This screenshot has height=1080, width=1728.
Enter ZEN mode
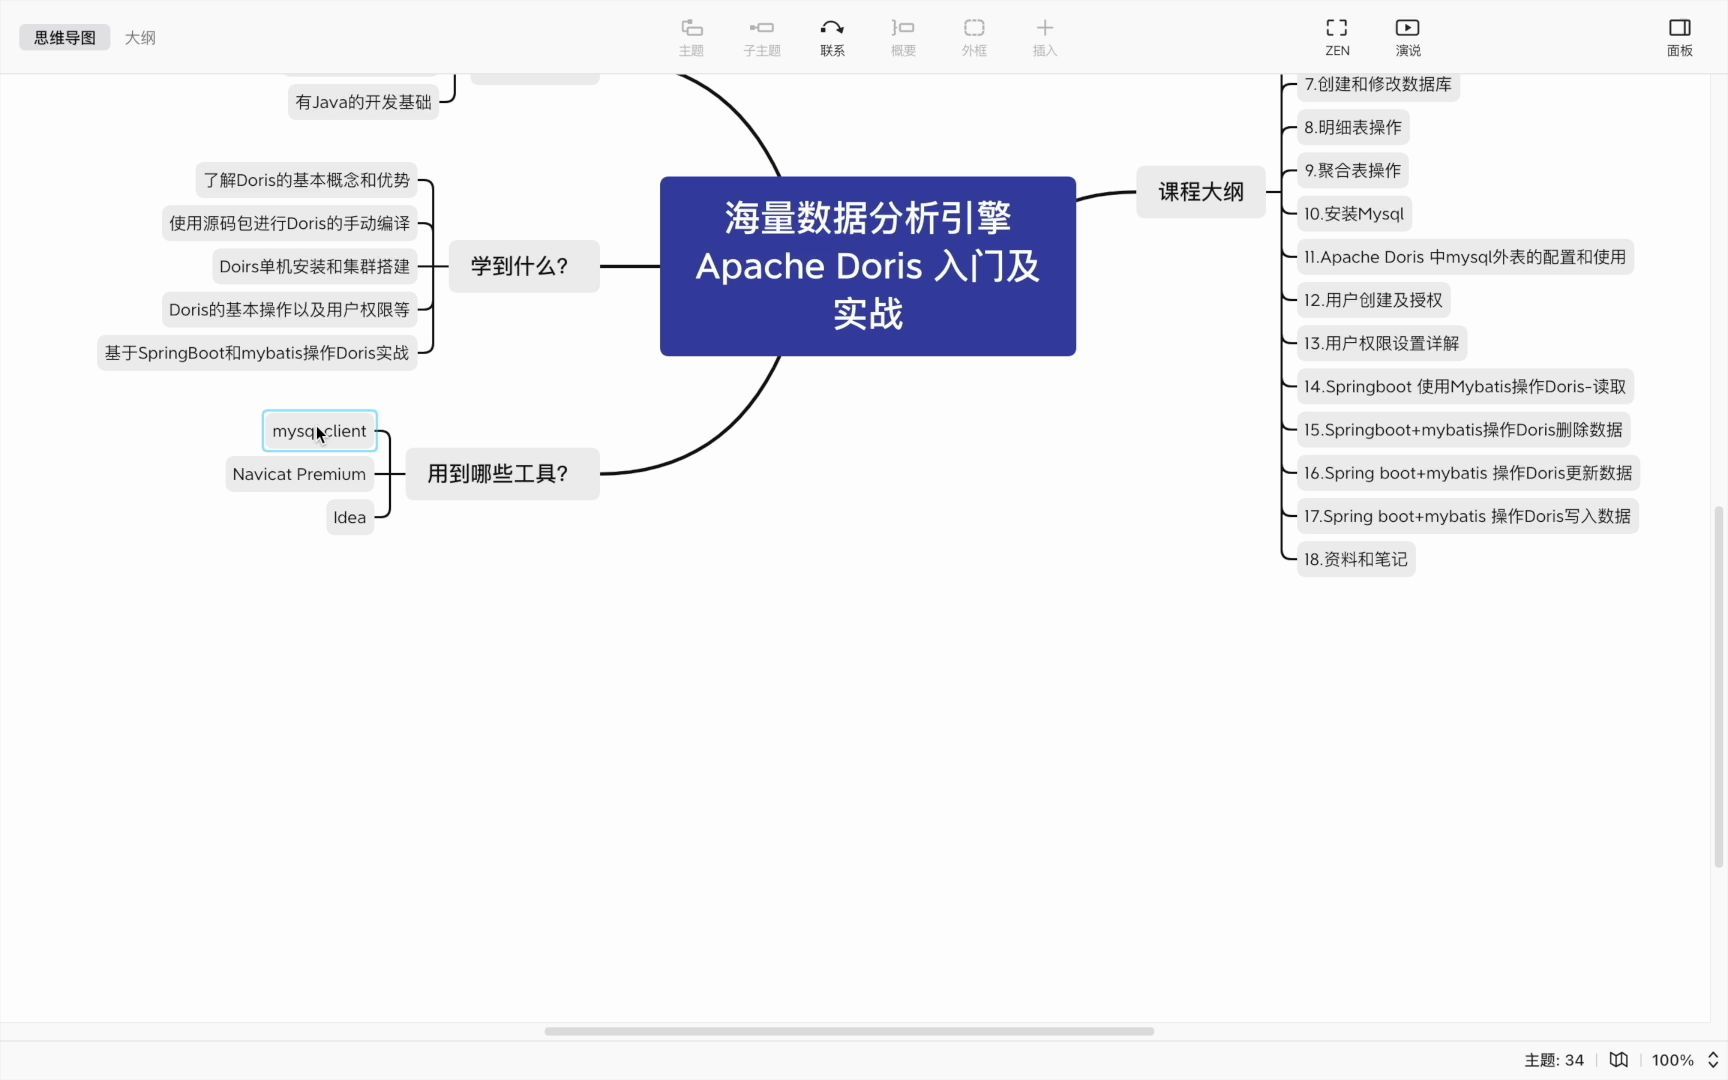pyautogui.click(x=1337, y=37)
